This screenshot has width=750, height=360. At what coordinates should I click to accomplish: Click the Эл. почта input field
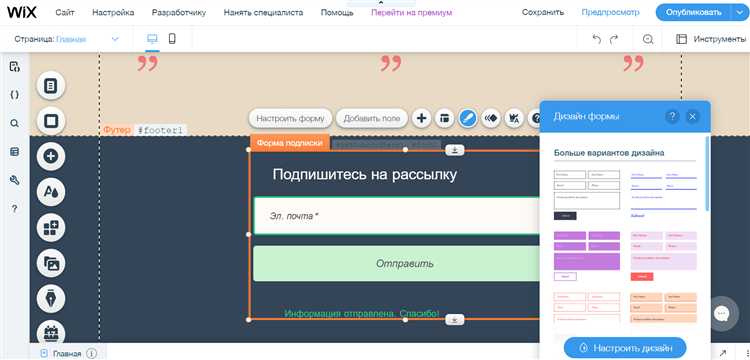(x=396, y=216)
